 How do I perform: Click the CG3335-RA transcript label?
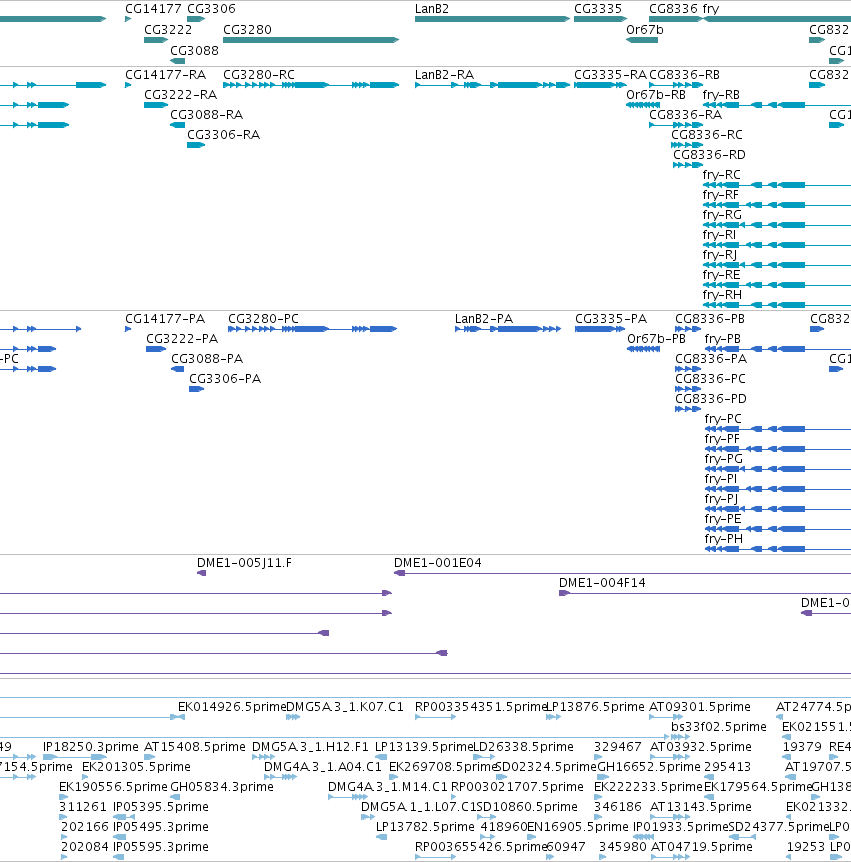(x=610, y=75)
